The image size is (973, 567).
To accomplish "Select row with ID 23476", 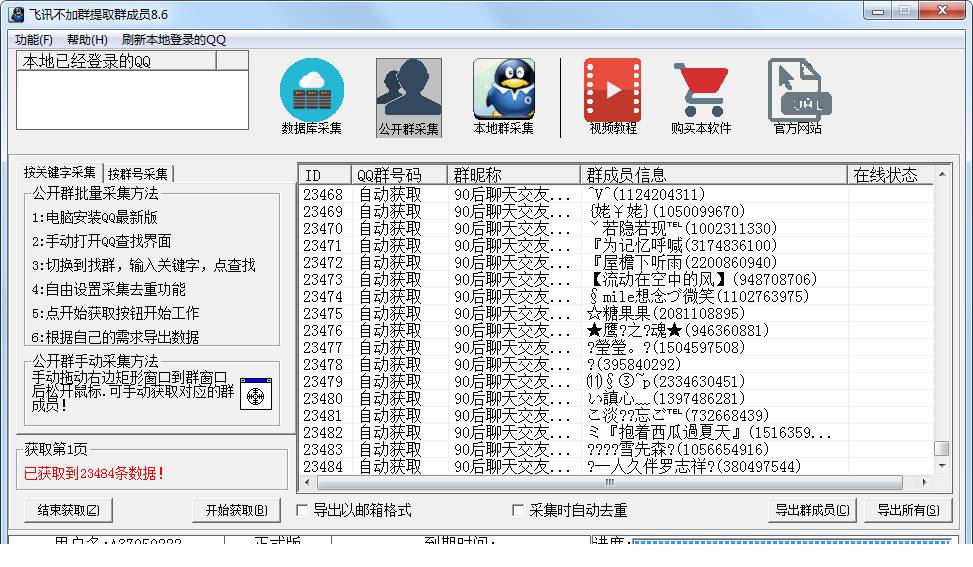I will [x=616, y=331].
